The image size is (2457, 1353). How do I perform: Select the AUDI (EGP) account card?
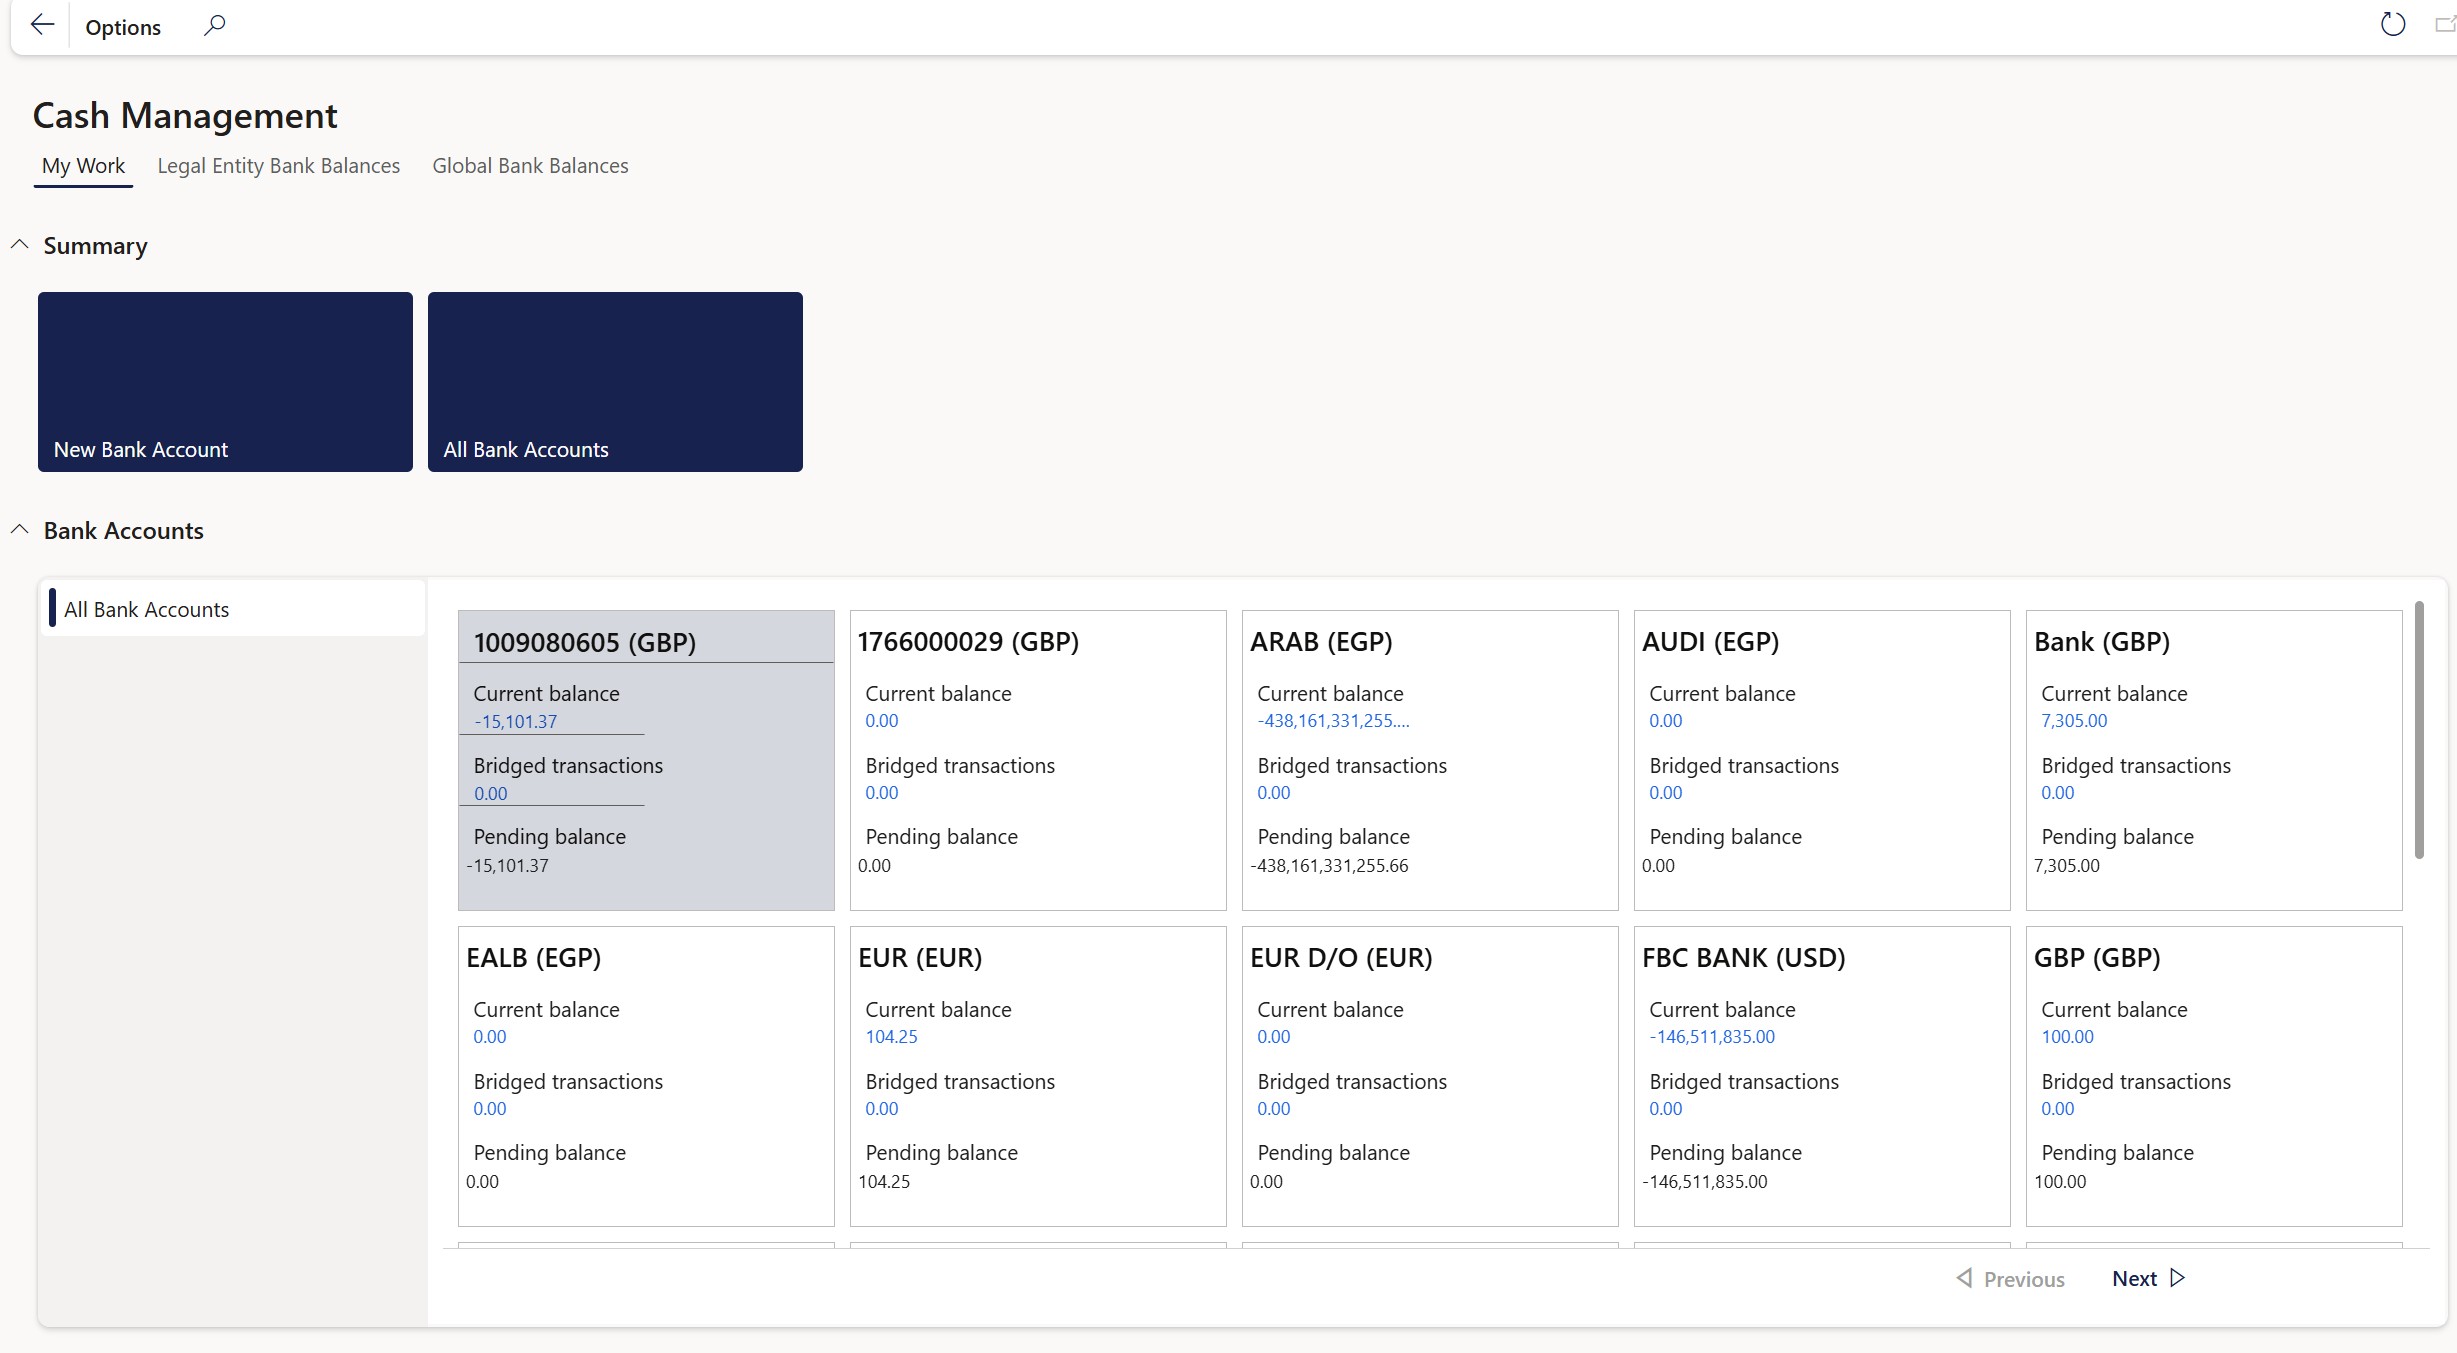tap(1822, 760)
